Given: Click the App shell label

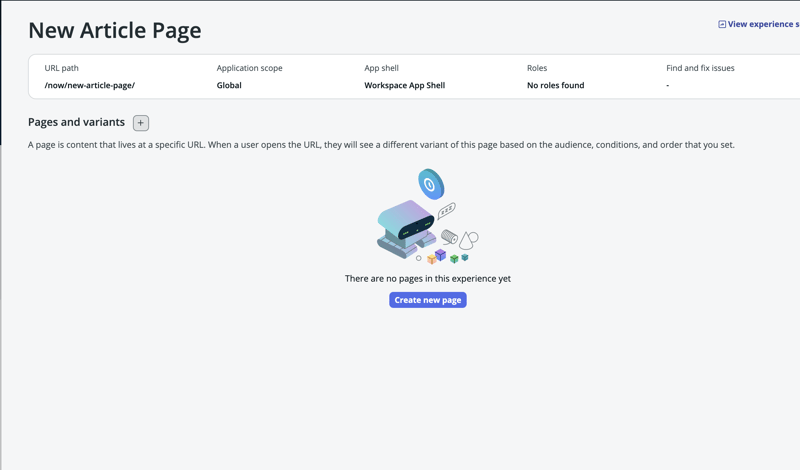Looking at the screenshot, I should (382, 68).
